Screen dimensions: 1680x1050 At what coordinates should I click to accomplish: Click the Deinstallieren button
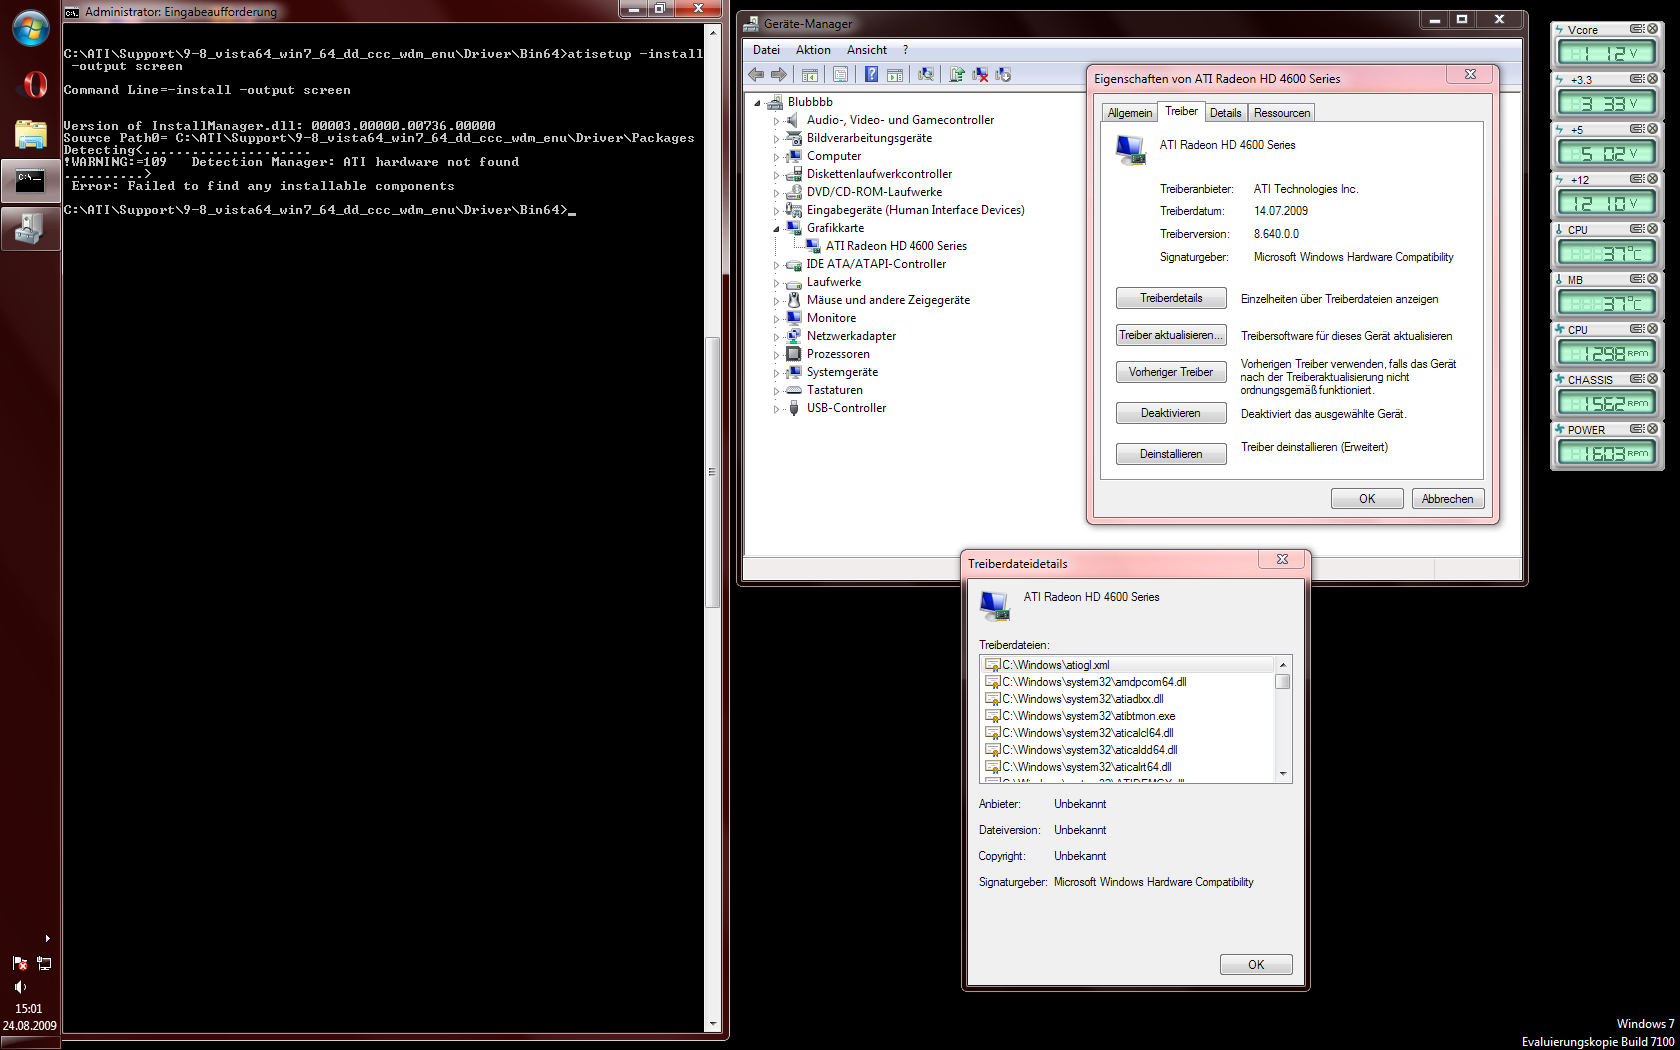(x=1171, y=454)
